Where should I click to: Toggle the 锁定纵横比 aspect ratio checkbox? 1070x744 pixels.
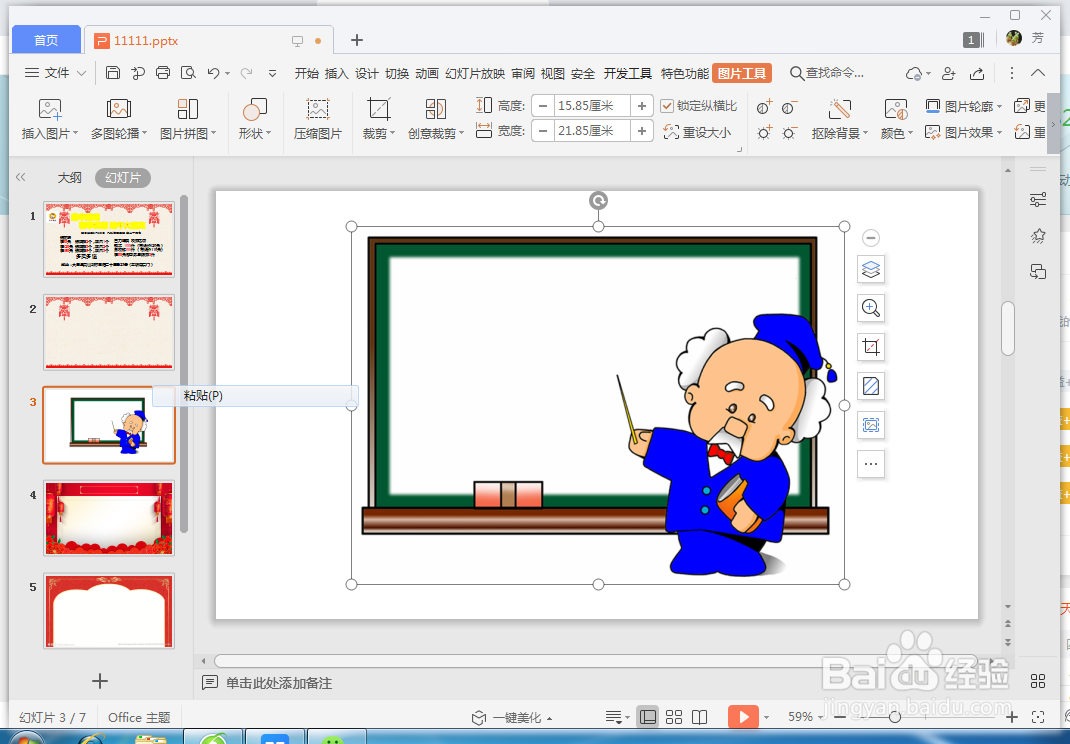pos(668,105)
